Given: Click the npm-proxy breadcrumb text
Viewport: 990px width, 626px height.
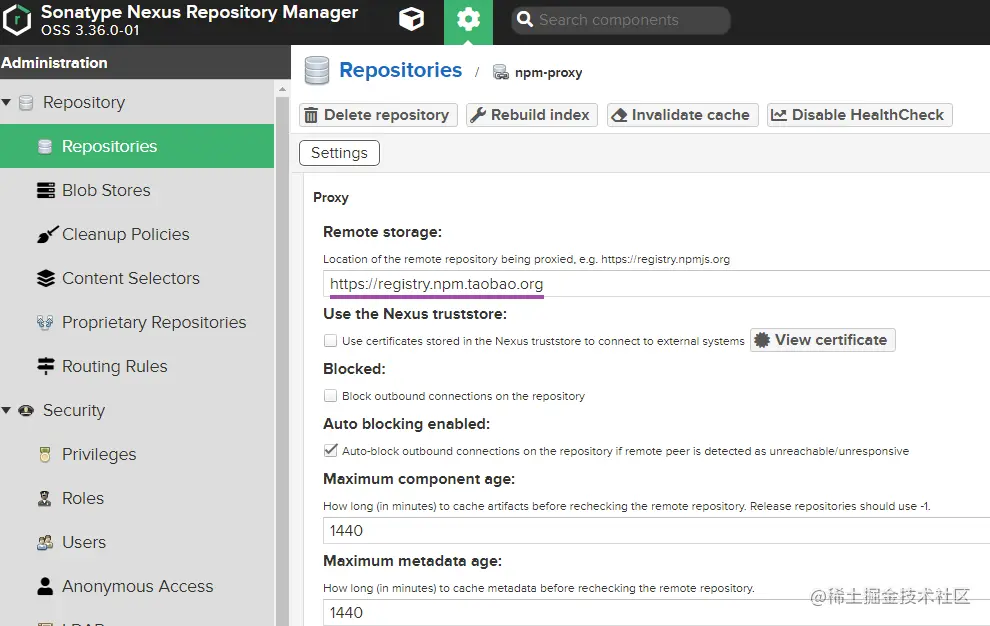Looking at the screenshot, I should [x=549, y=73].
